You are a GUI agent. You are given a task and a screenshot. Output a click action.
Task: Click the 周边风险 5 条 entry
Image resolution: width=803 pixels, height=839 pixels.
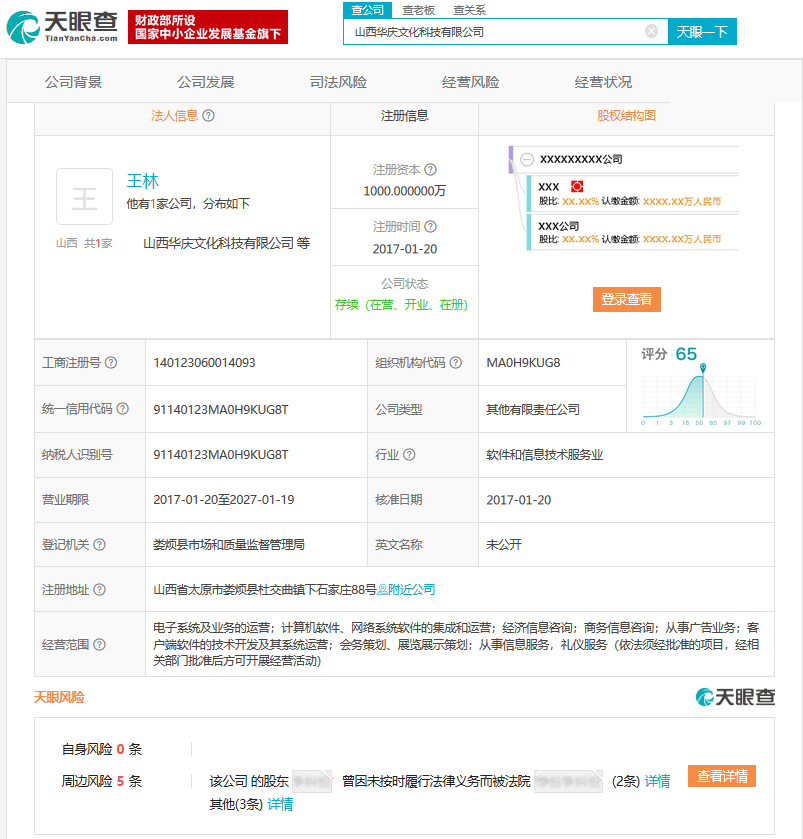102,781
